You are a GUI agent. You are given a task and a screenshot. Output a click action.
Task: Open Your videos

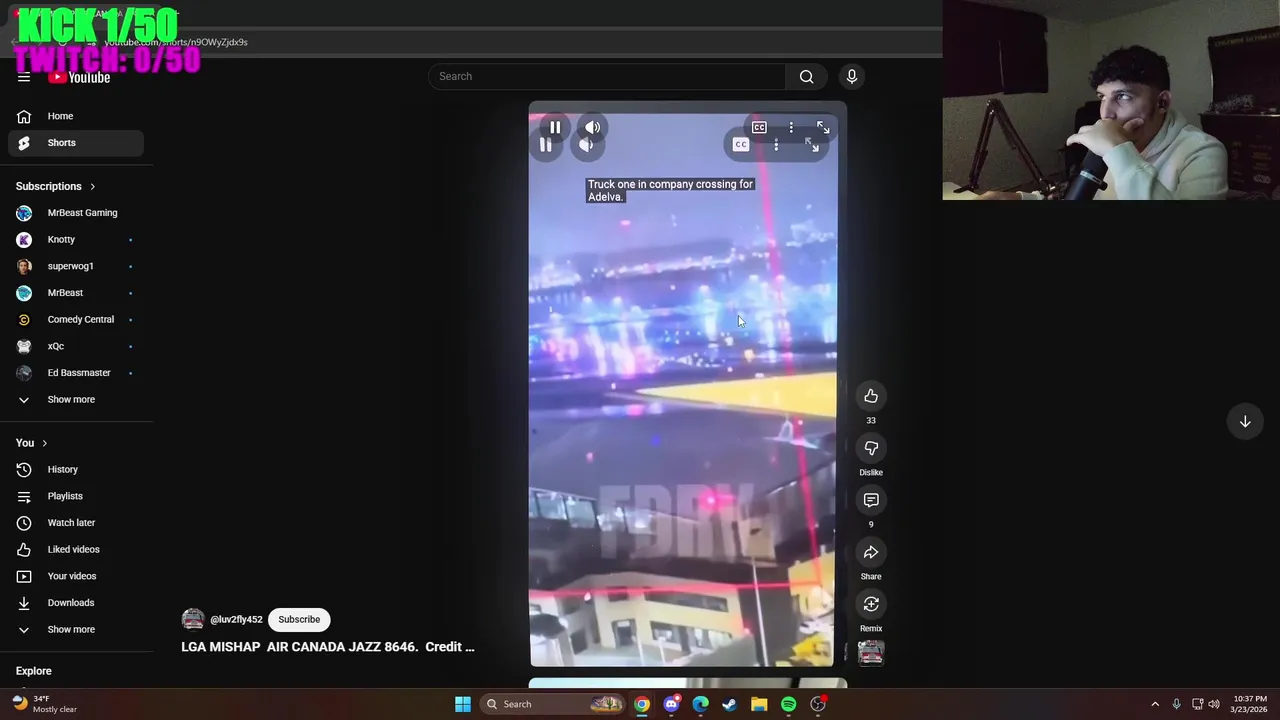tap(76, 576)
